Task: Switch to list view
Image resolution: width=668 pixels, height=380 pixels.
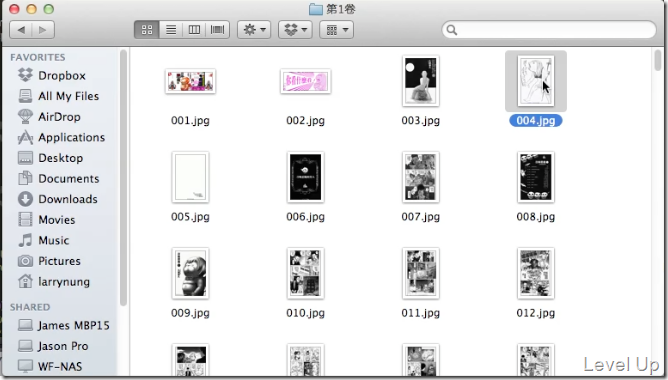Action: tap(171, 30)
